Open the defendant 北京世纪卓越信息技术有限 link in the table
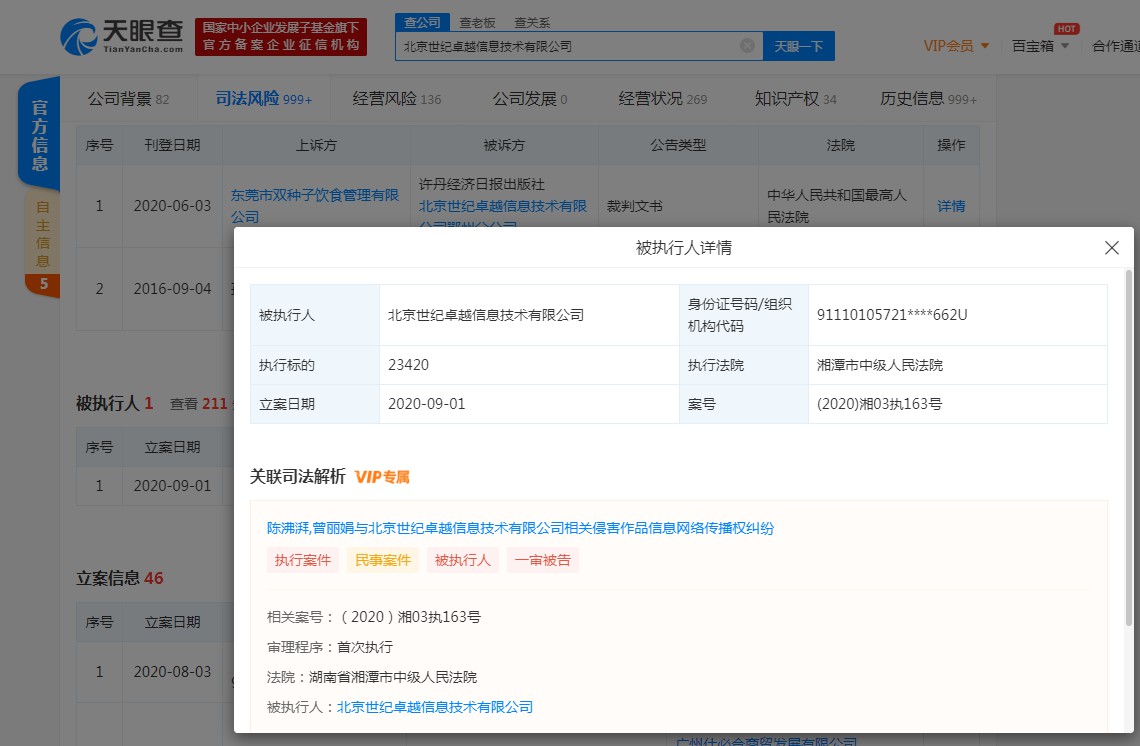Viewport: 1140px width, 746px height. pyautogui.click(x=502, y=206)
